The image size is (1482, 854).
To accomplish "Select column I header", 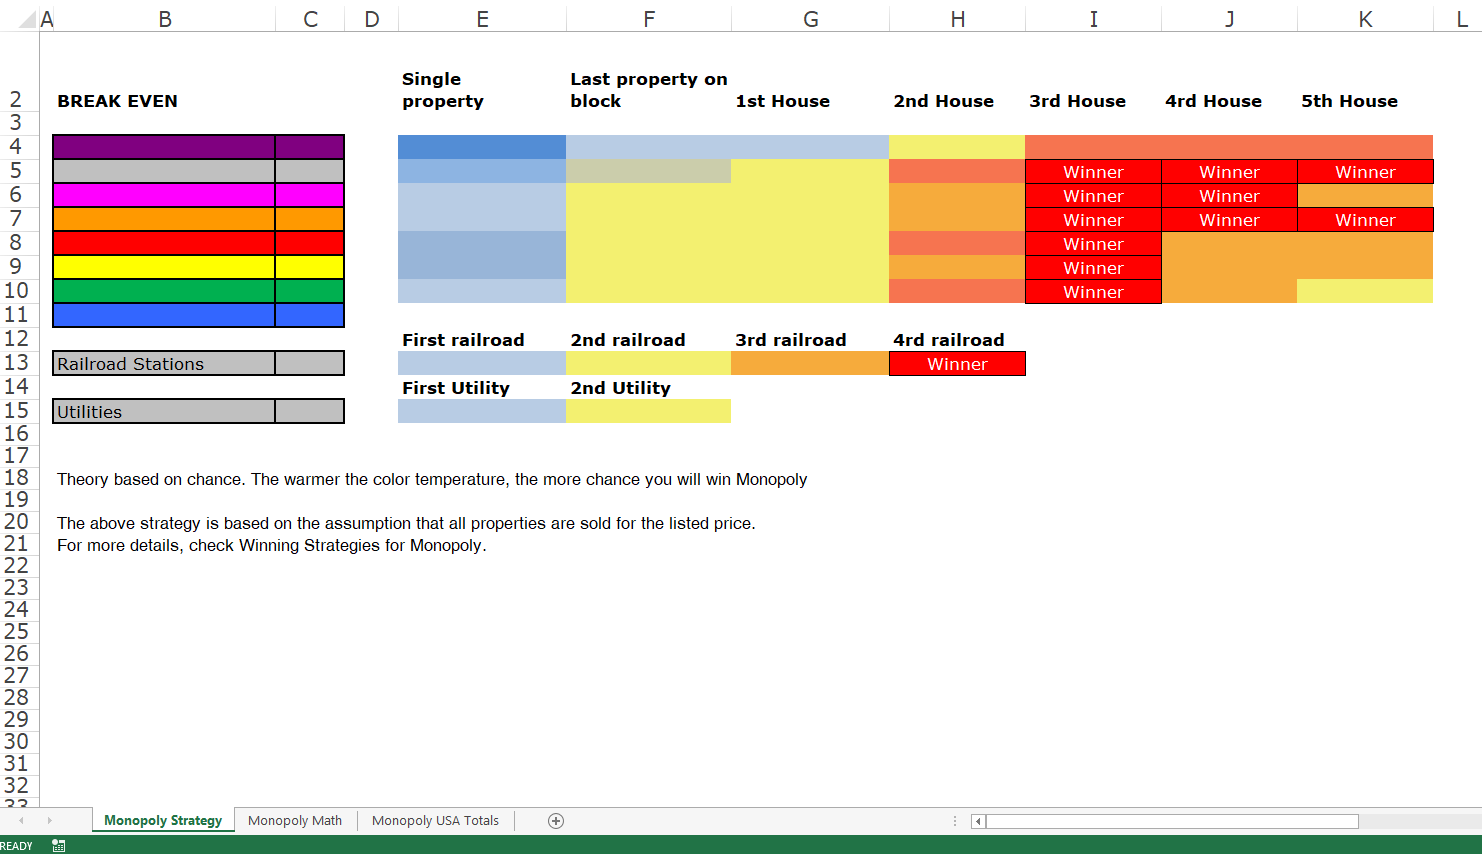I will [1093, 19].
